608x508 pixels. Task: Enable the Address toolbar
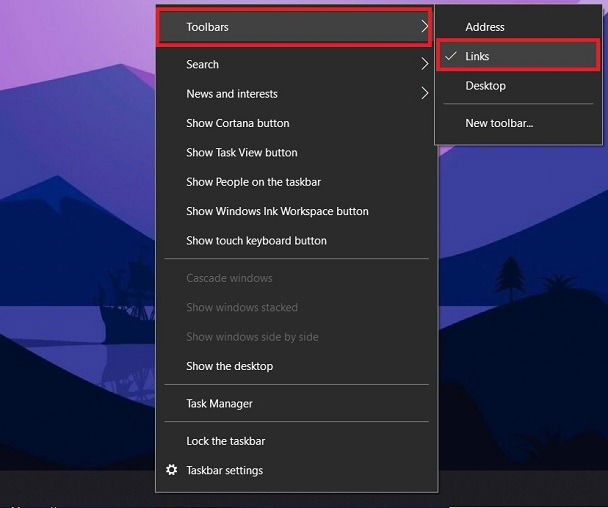[518, 27]
